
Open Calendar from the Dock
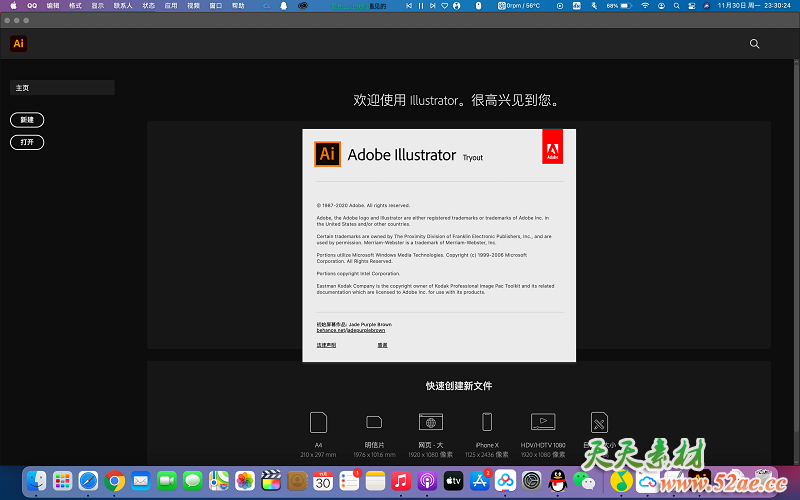pyautogui.click(x=323, y=481)
